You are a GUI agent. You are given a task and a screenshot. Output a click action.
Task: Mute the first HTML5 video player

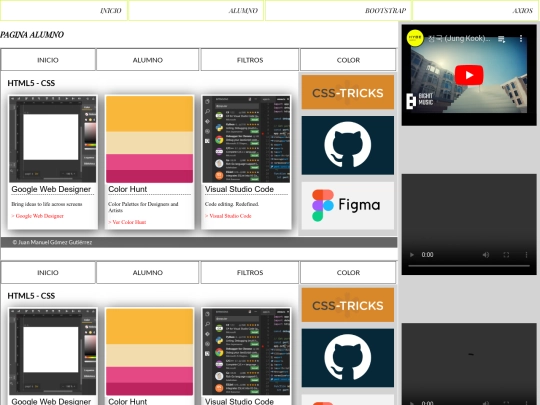486,255
